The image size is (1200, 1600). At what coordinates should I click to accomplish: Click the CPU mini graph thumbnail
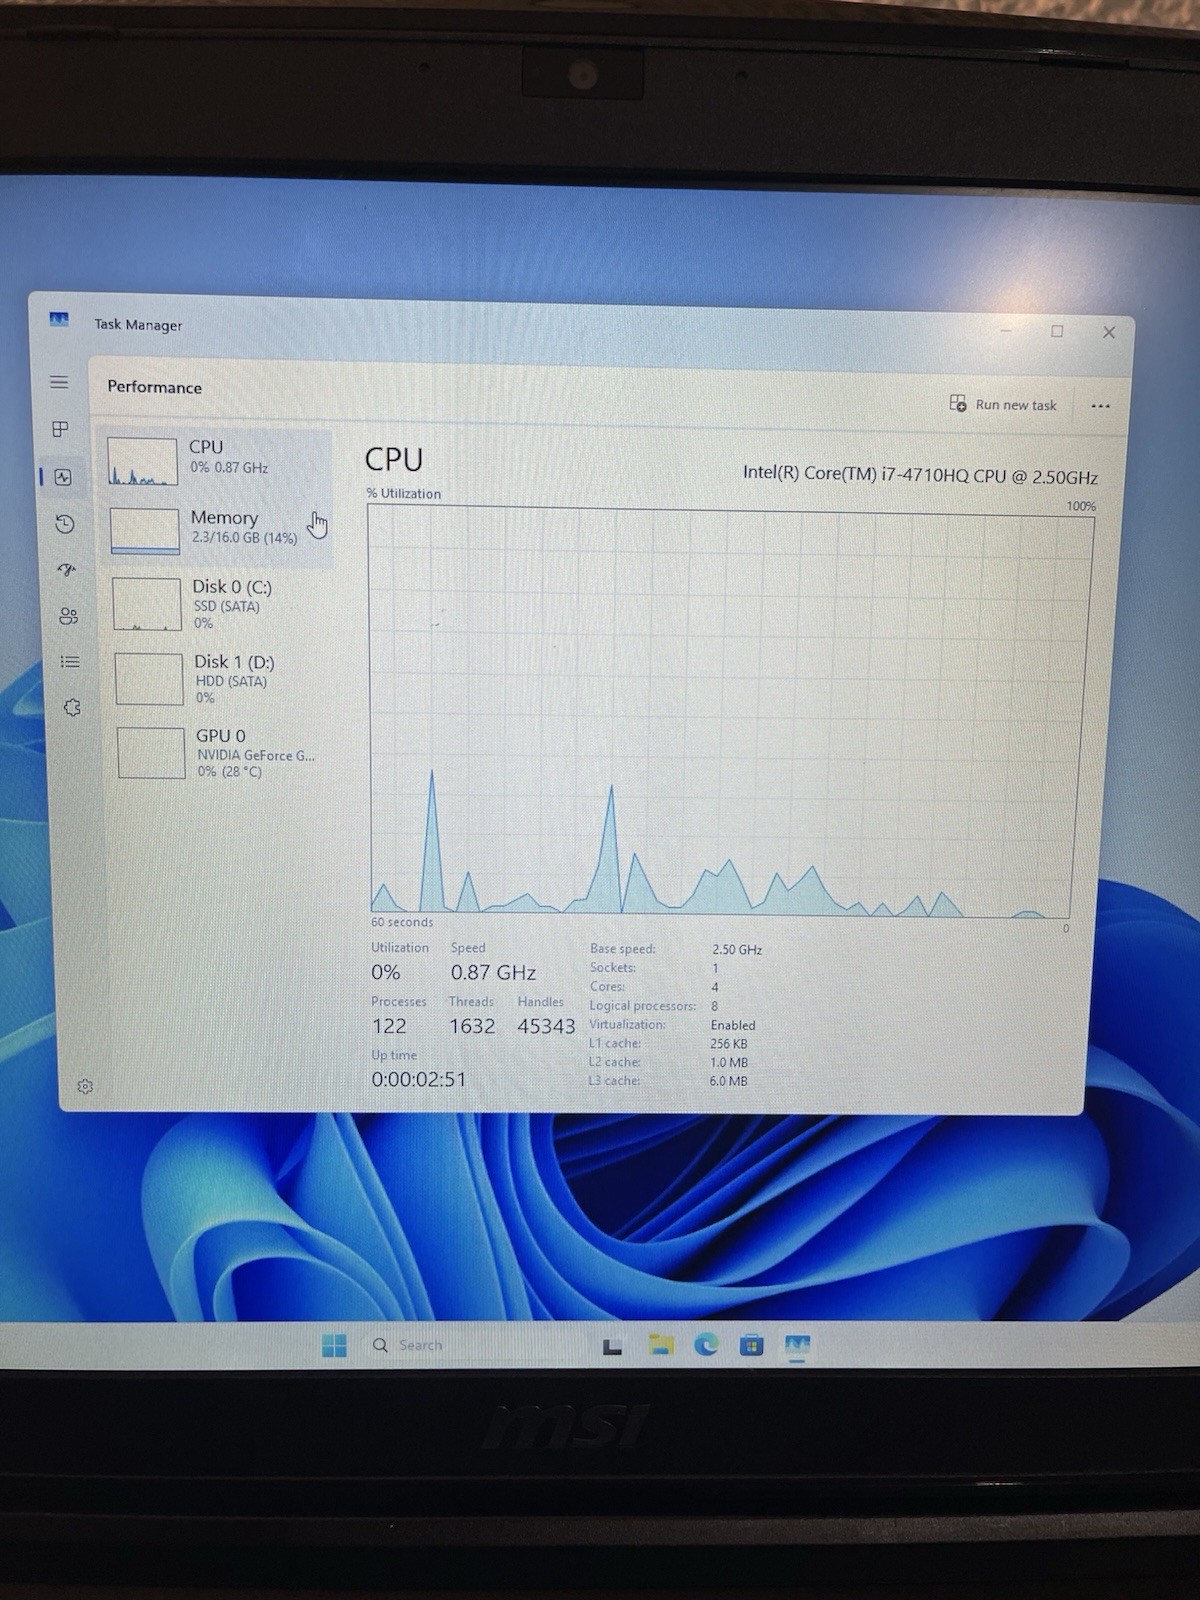coord(142,462)
